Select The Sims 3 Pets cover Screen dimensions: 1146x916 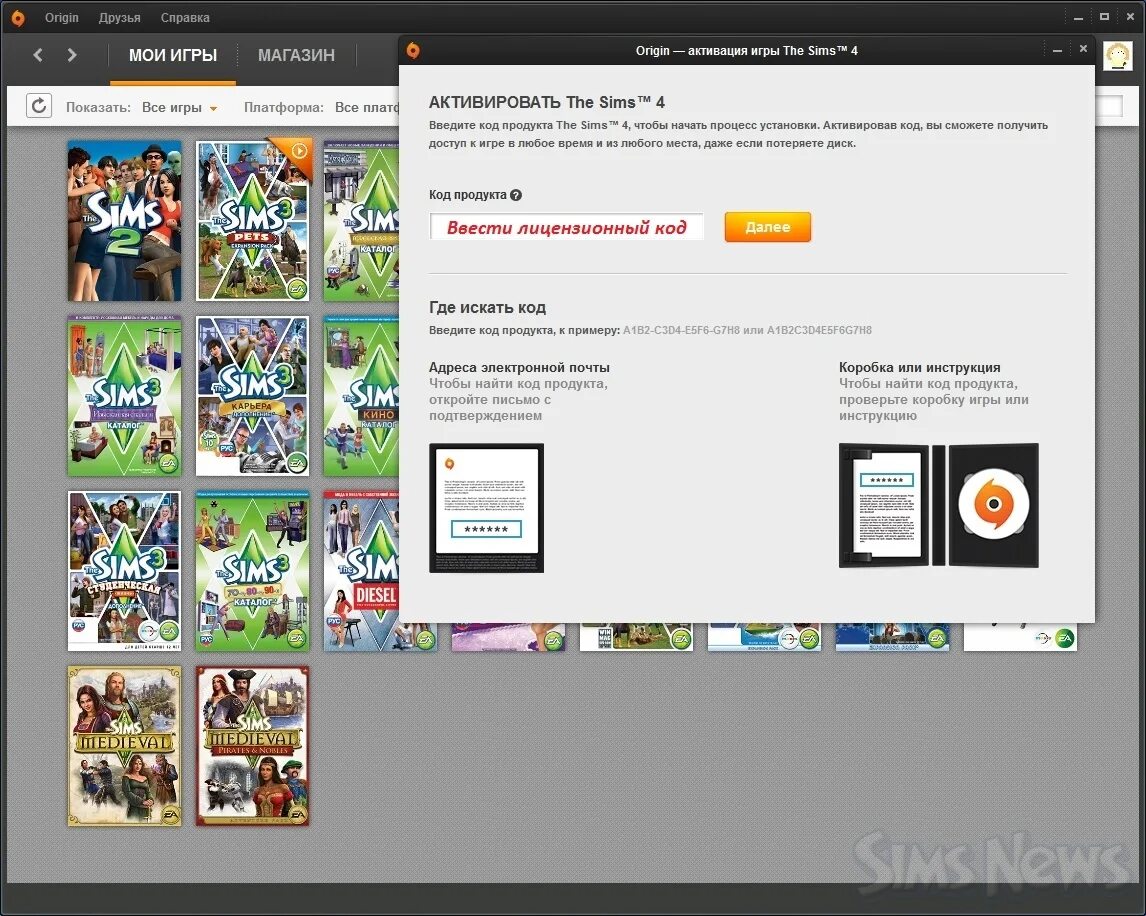point(252,221)
